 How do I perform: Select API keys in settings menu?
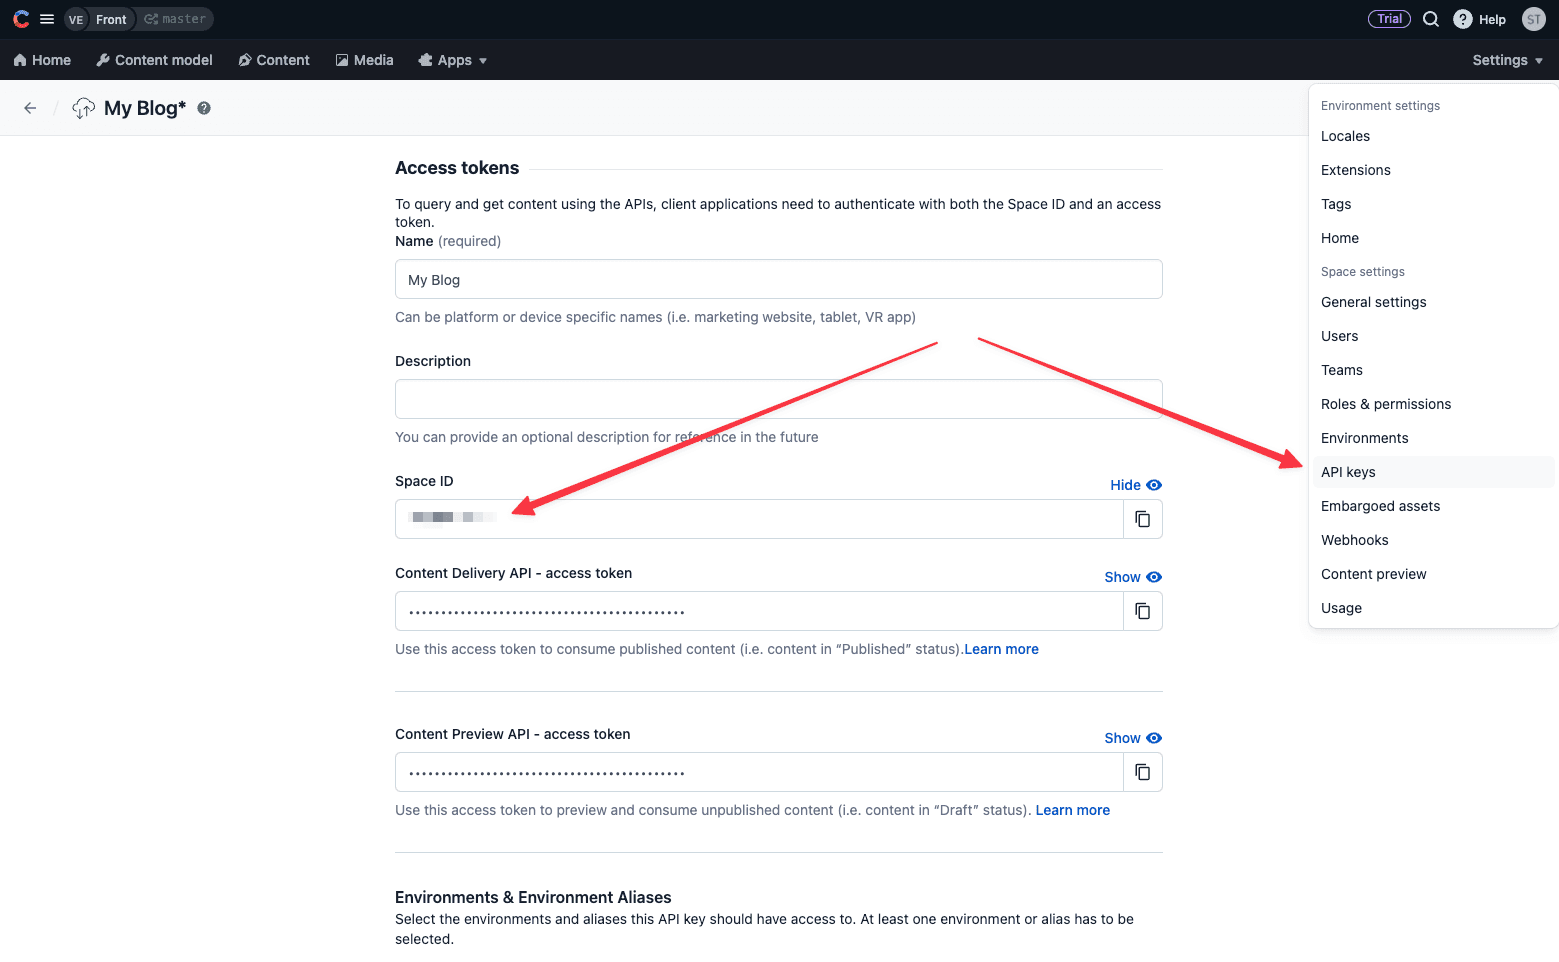pos(1348,472)
